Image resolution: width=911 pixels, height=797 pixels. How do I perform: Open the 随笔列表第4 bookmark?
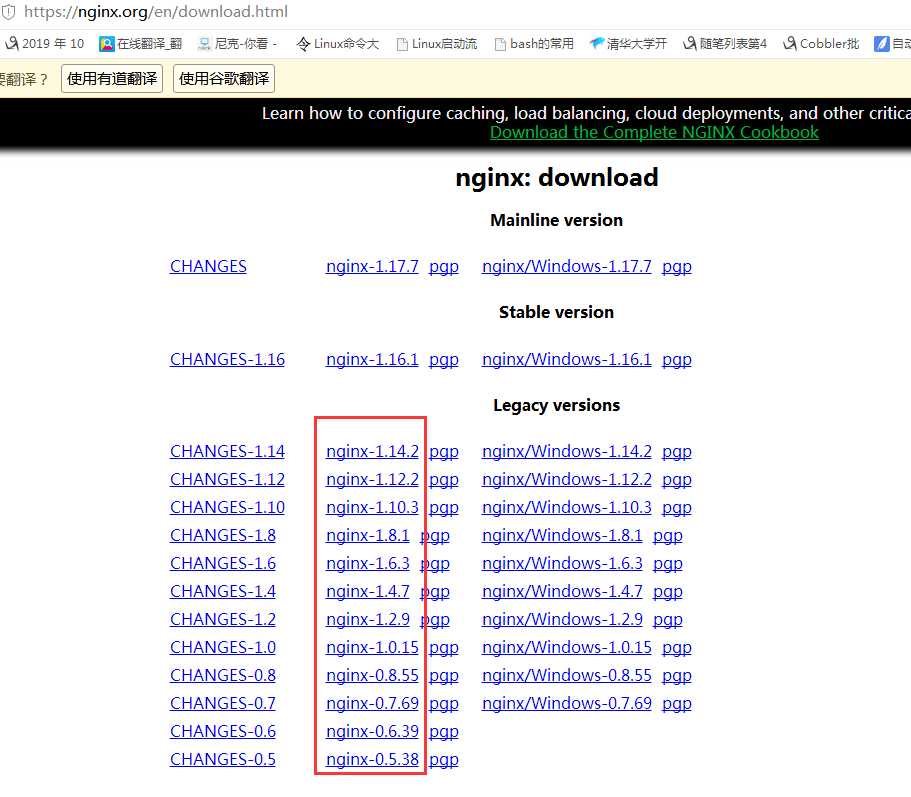(x=725, y=44)
